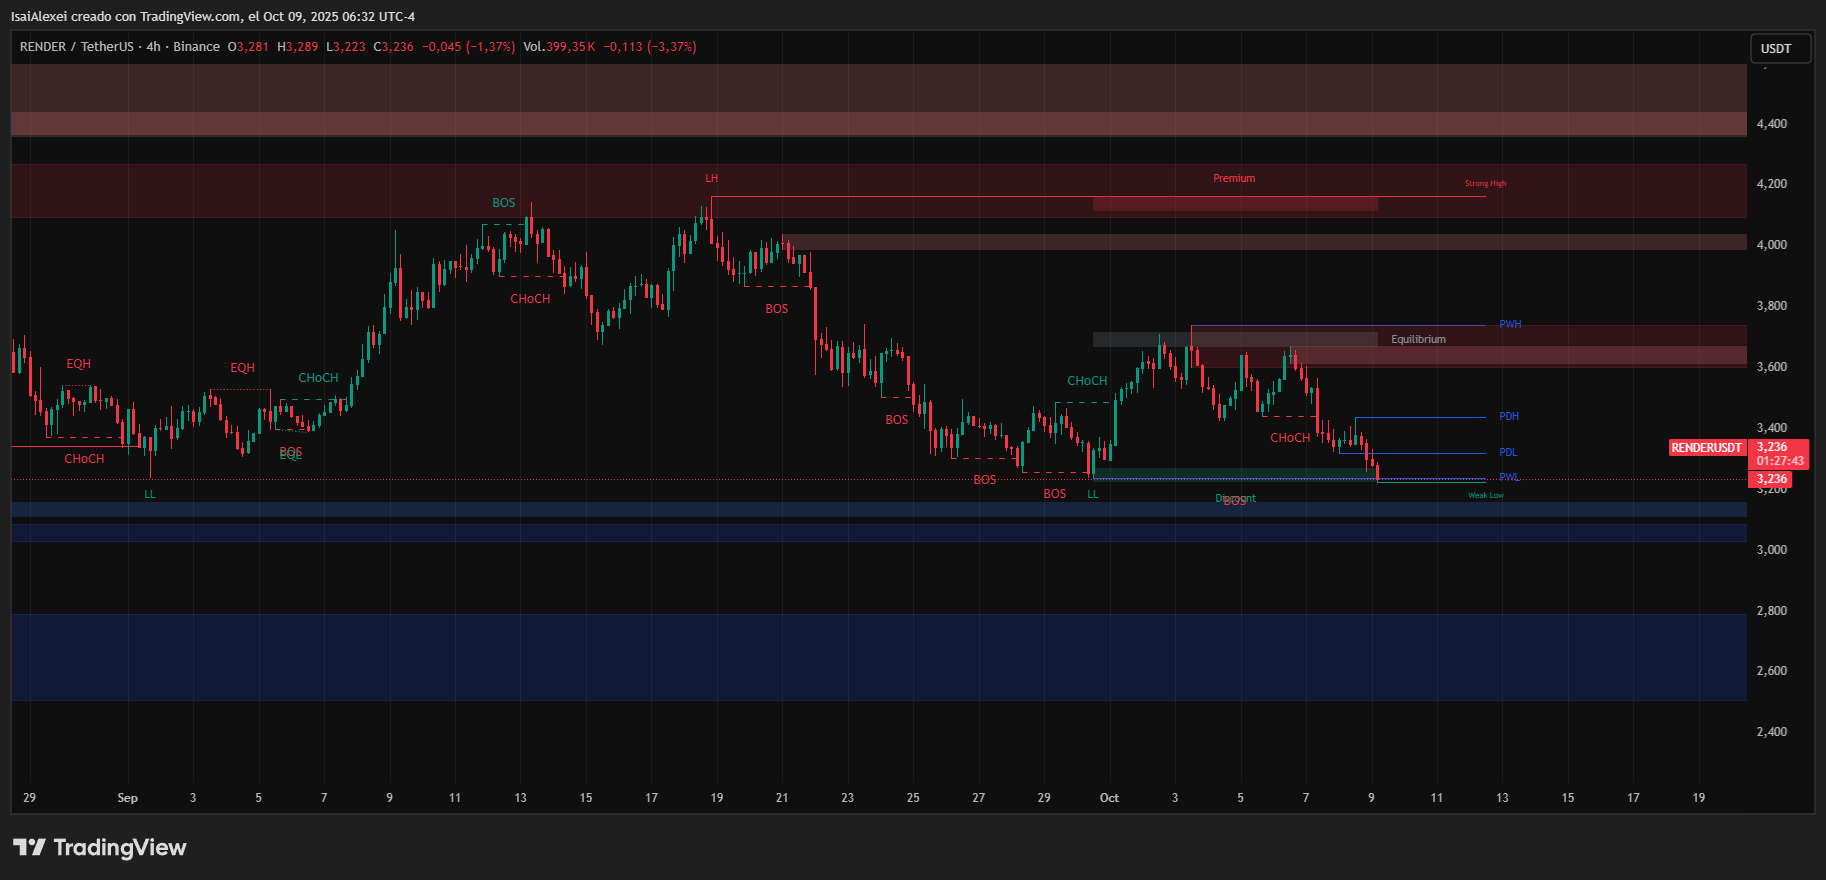1826x880 pixels.
Task: Select the Equilibrium zone label
Action: pyautogui.click(x=1418, y=340)
